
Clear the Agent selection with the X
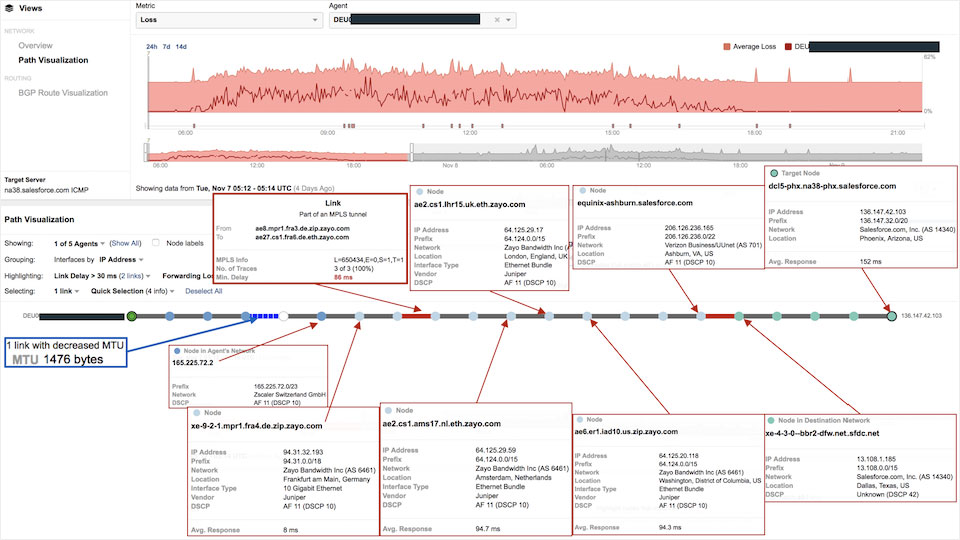coord(497,19)
